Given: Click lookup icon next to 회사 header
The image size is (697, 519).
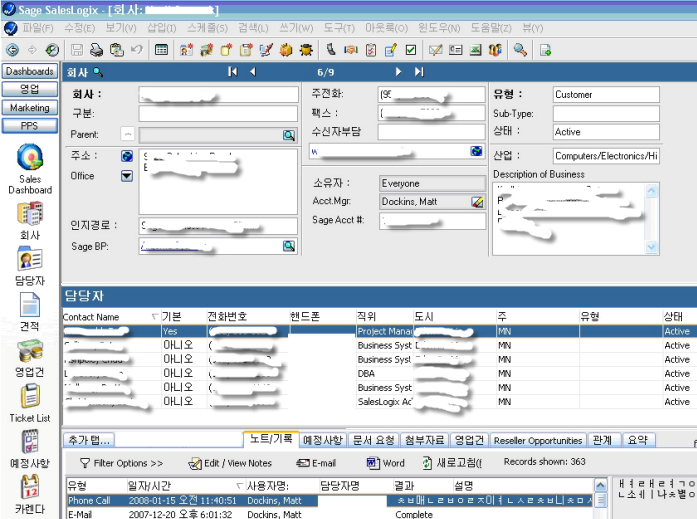Looking at the screenshot, I should tap(98, 72).
